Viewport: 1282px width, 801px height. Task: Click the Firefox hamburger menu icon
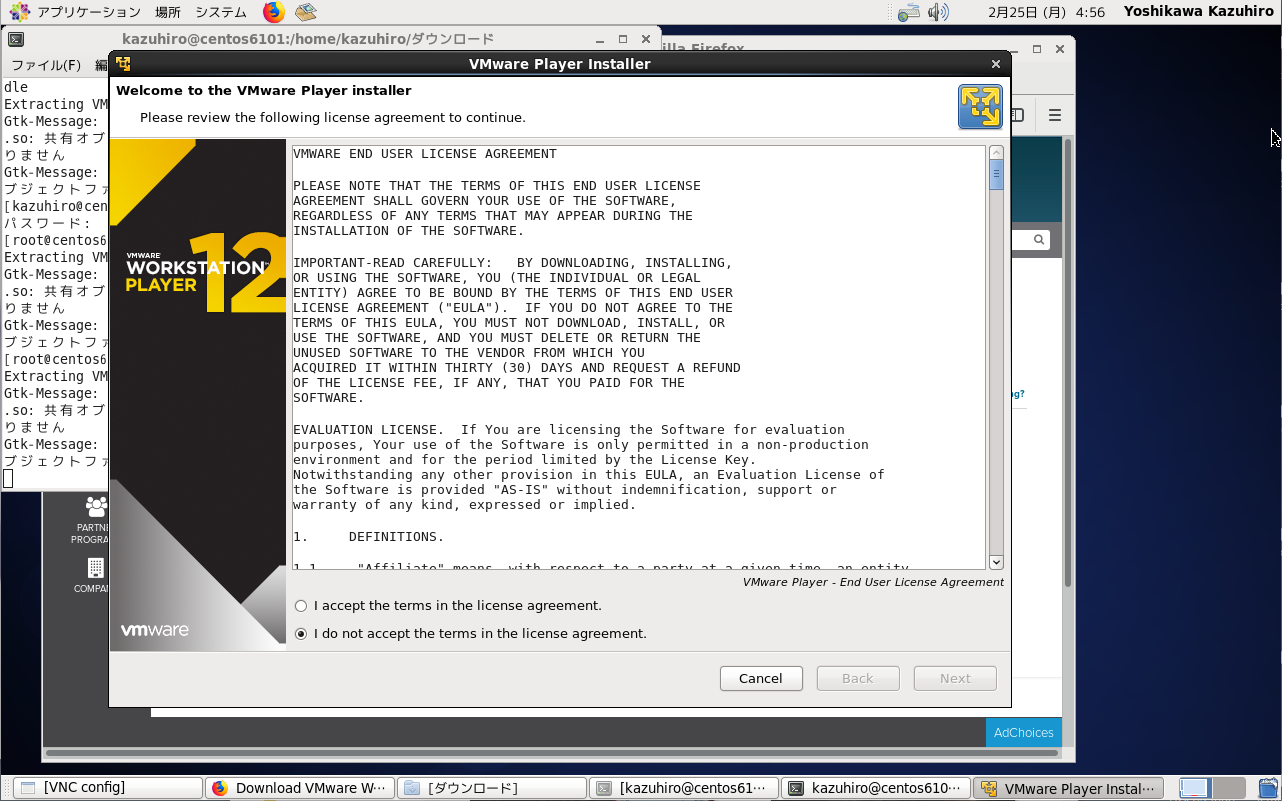(1054, 115)
